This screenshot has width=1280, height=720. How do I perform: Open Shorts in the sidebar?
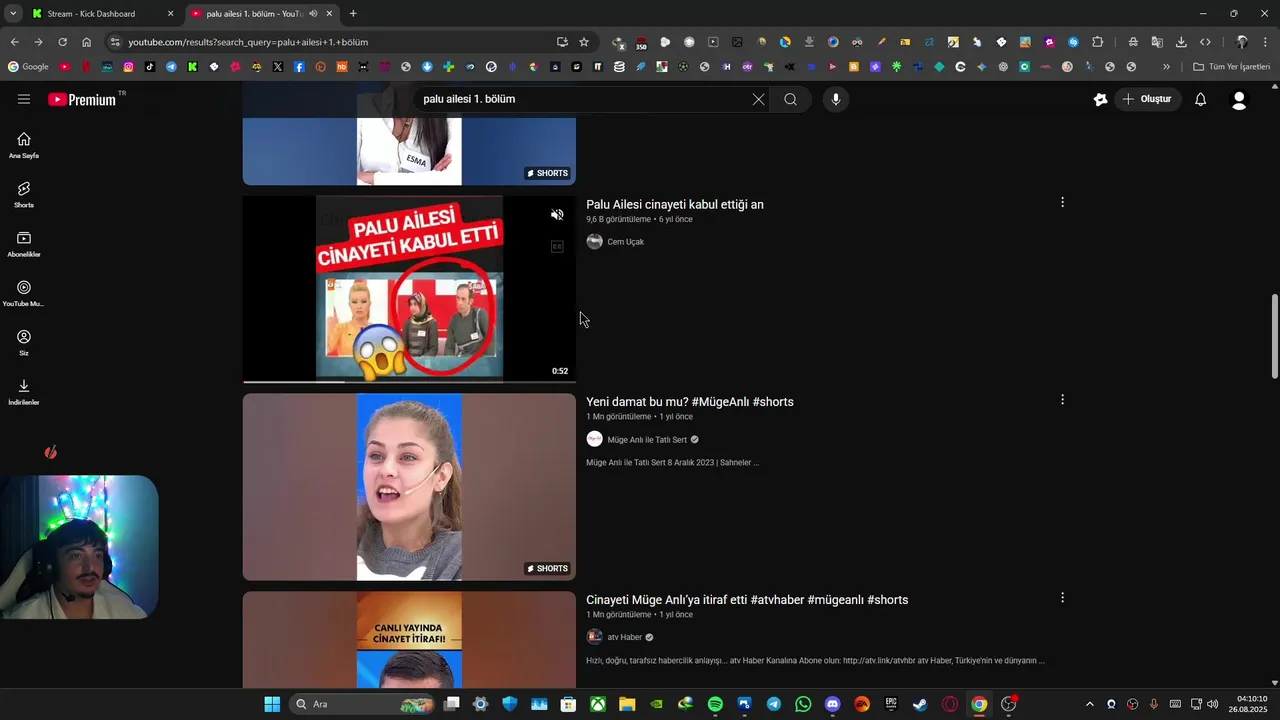pyautogui.click(x=24, y=194)
